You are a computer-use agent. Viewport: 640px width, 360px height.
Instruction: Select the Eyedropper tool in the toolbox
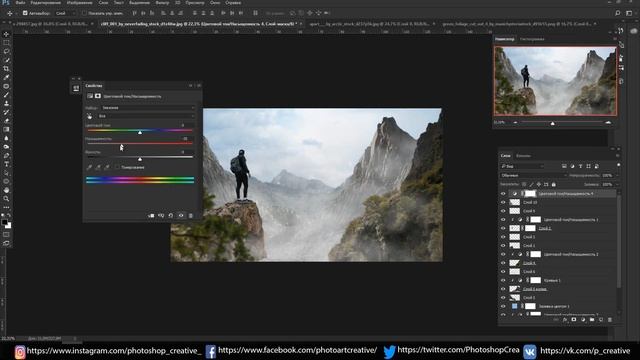(6, 78)
